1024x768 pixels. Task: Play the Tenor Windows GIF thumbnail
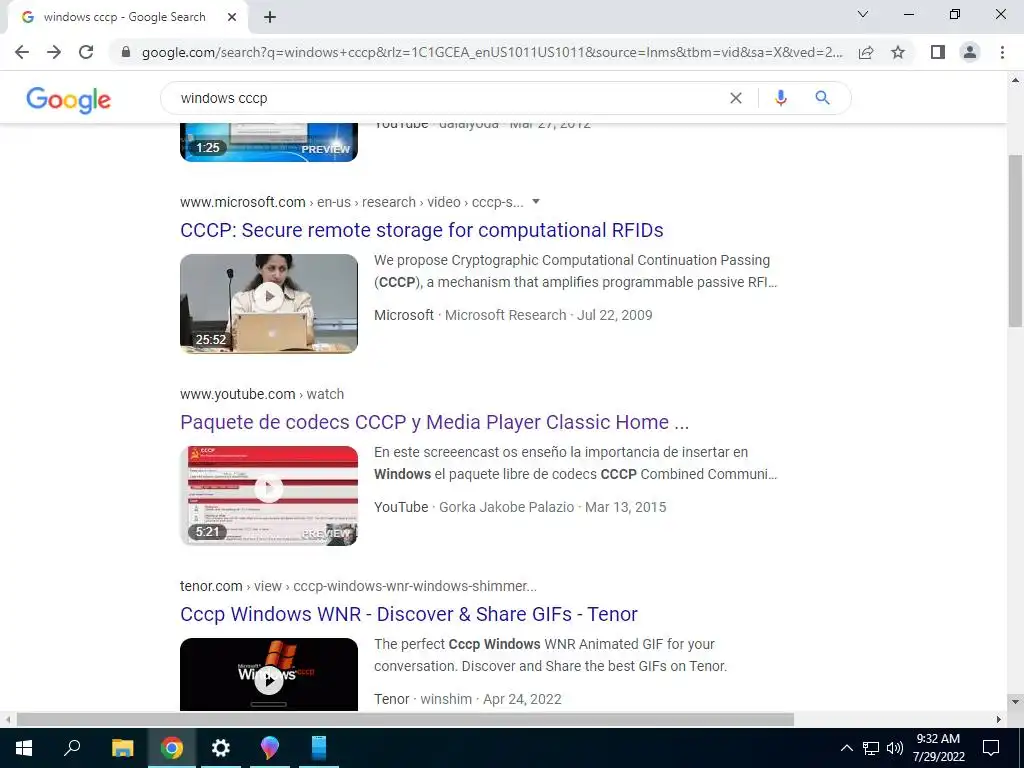point(269,675)
